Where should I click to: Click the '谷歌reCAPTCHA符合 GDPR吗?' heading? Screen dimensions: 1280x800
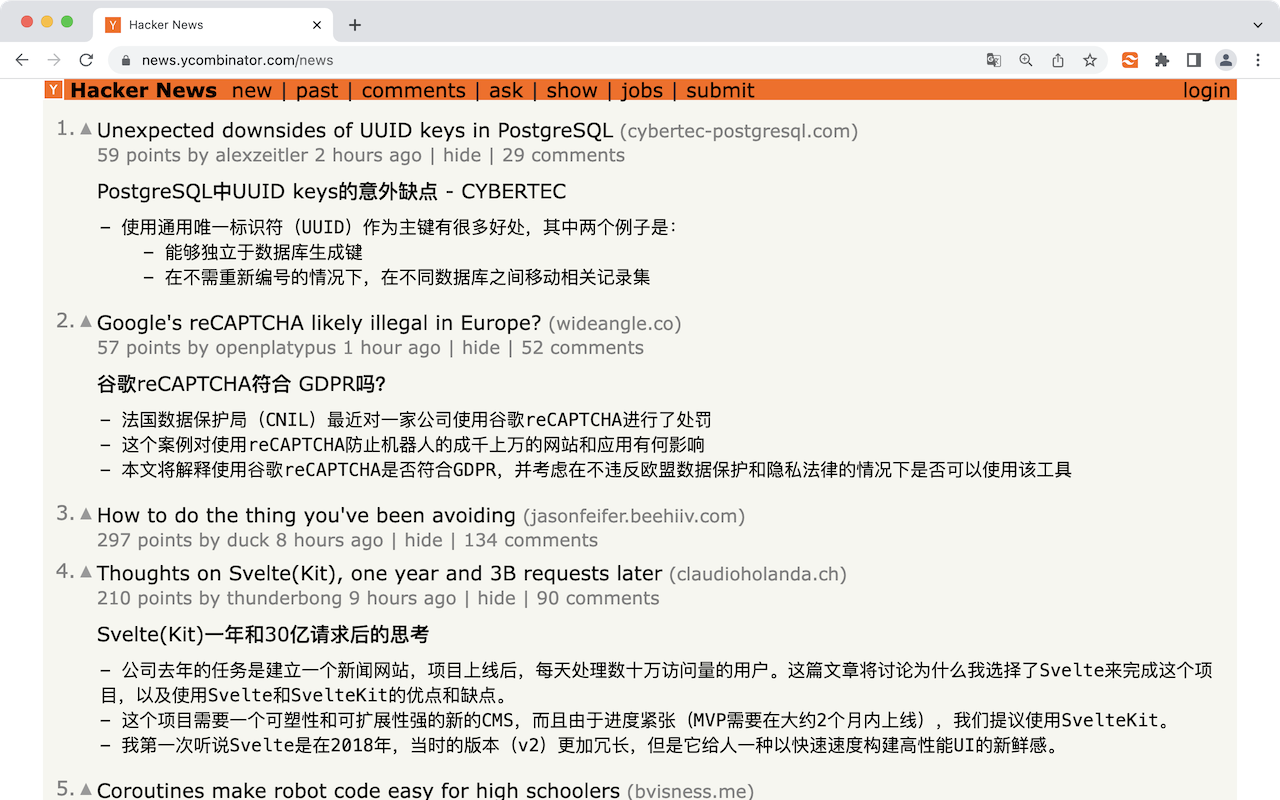241,385
